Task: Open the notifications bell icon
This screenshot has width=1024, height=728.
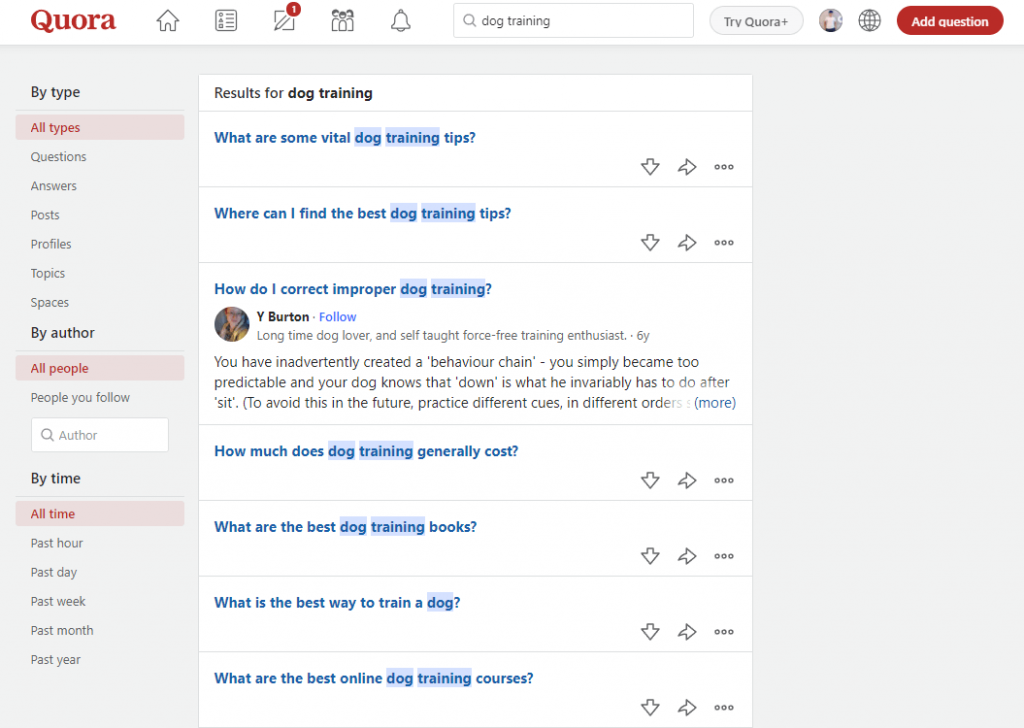Action: click(400, 21)
